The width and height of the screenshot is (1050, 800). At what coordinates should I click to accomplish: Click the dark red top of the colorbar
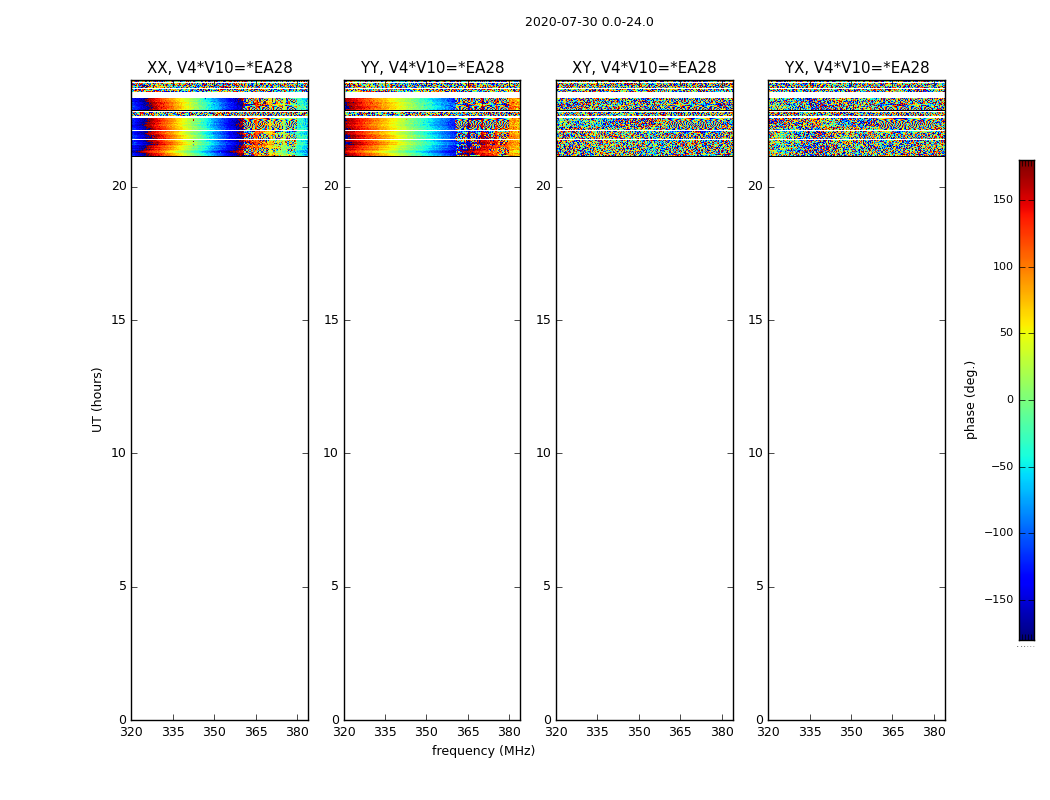[1026, 166]
